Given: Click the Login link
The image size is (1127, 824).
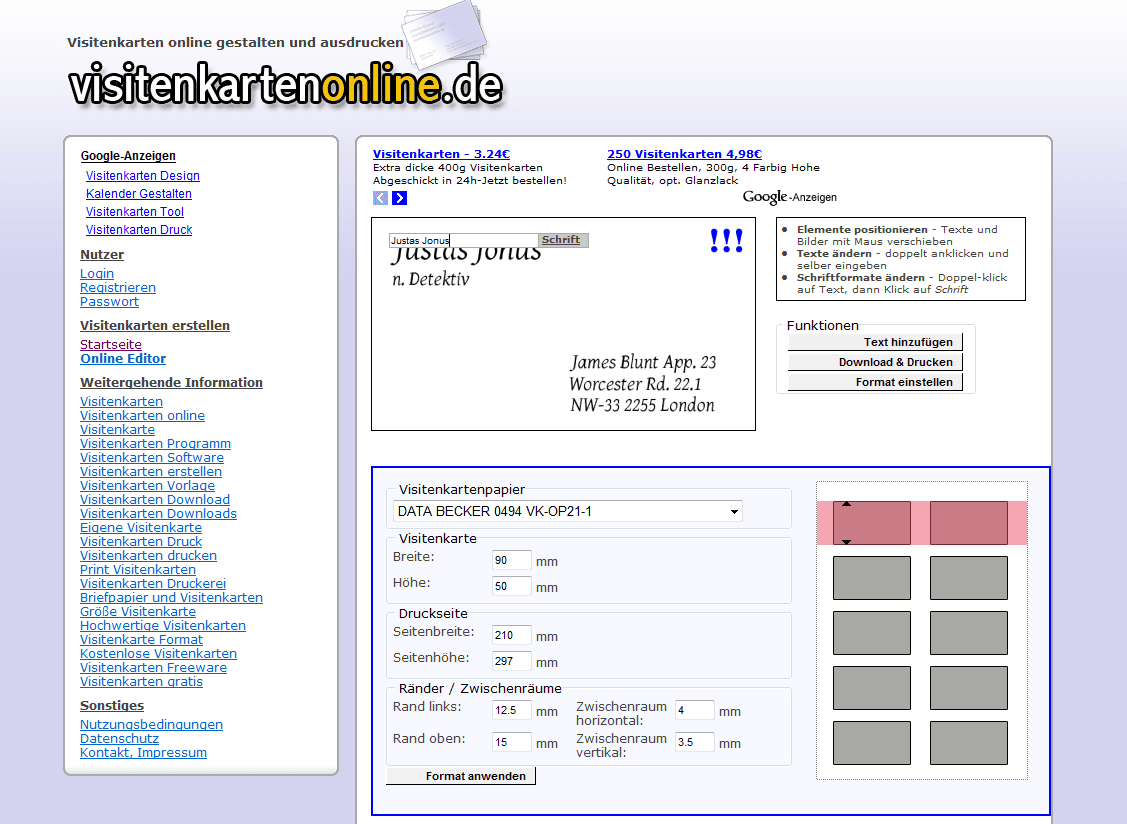Looking at the screenshot, I should point(97,273).
